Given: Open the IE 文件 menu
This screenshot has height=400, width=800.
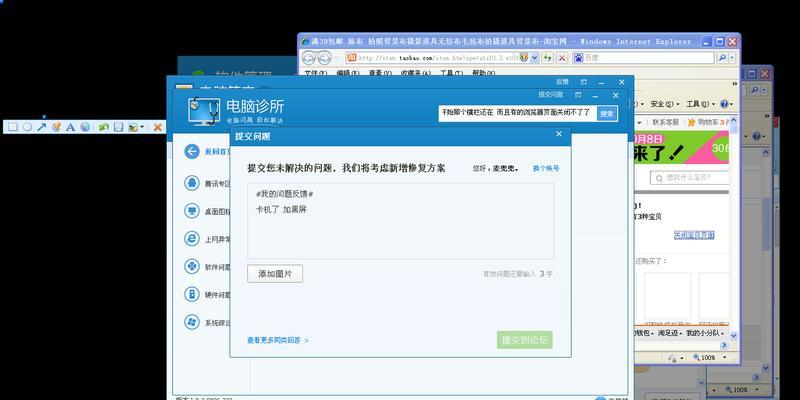Looking at the screenshot, I should tap(316, 73).
